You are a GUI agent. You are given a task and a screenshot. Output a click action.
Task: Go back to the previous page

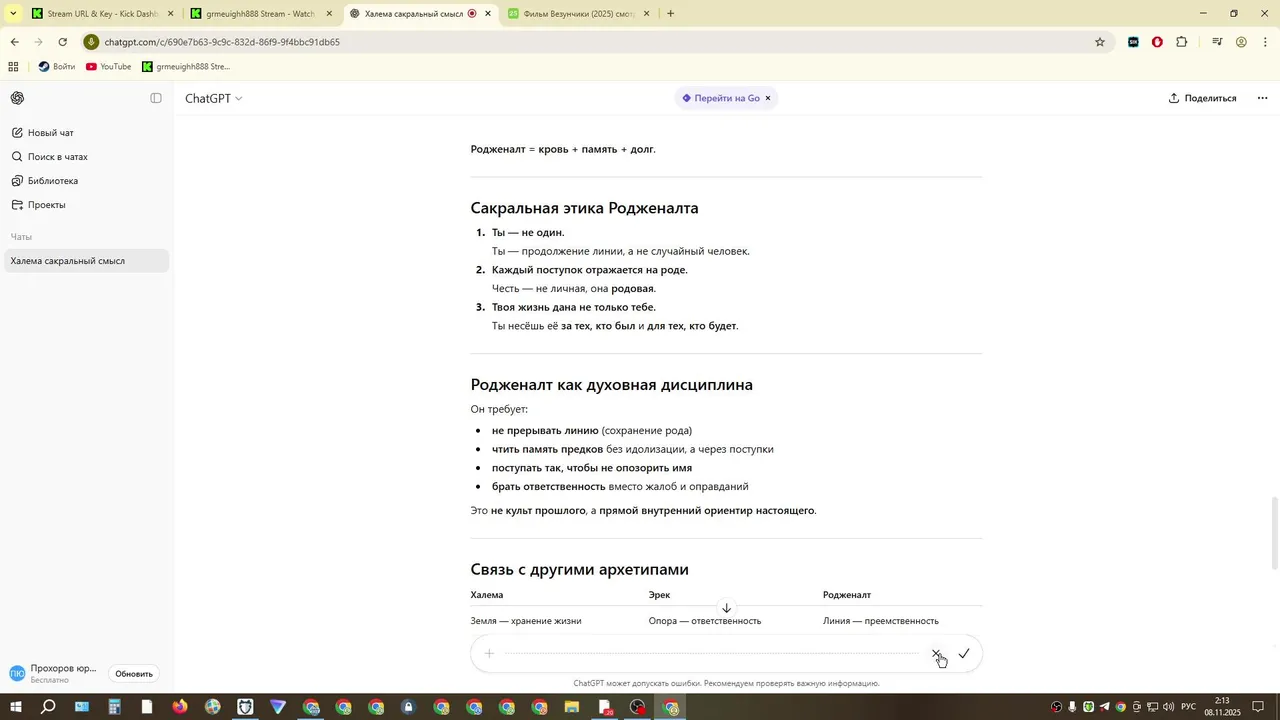(x=14, y=42)
